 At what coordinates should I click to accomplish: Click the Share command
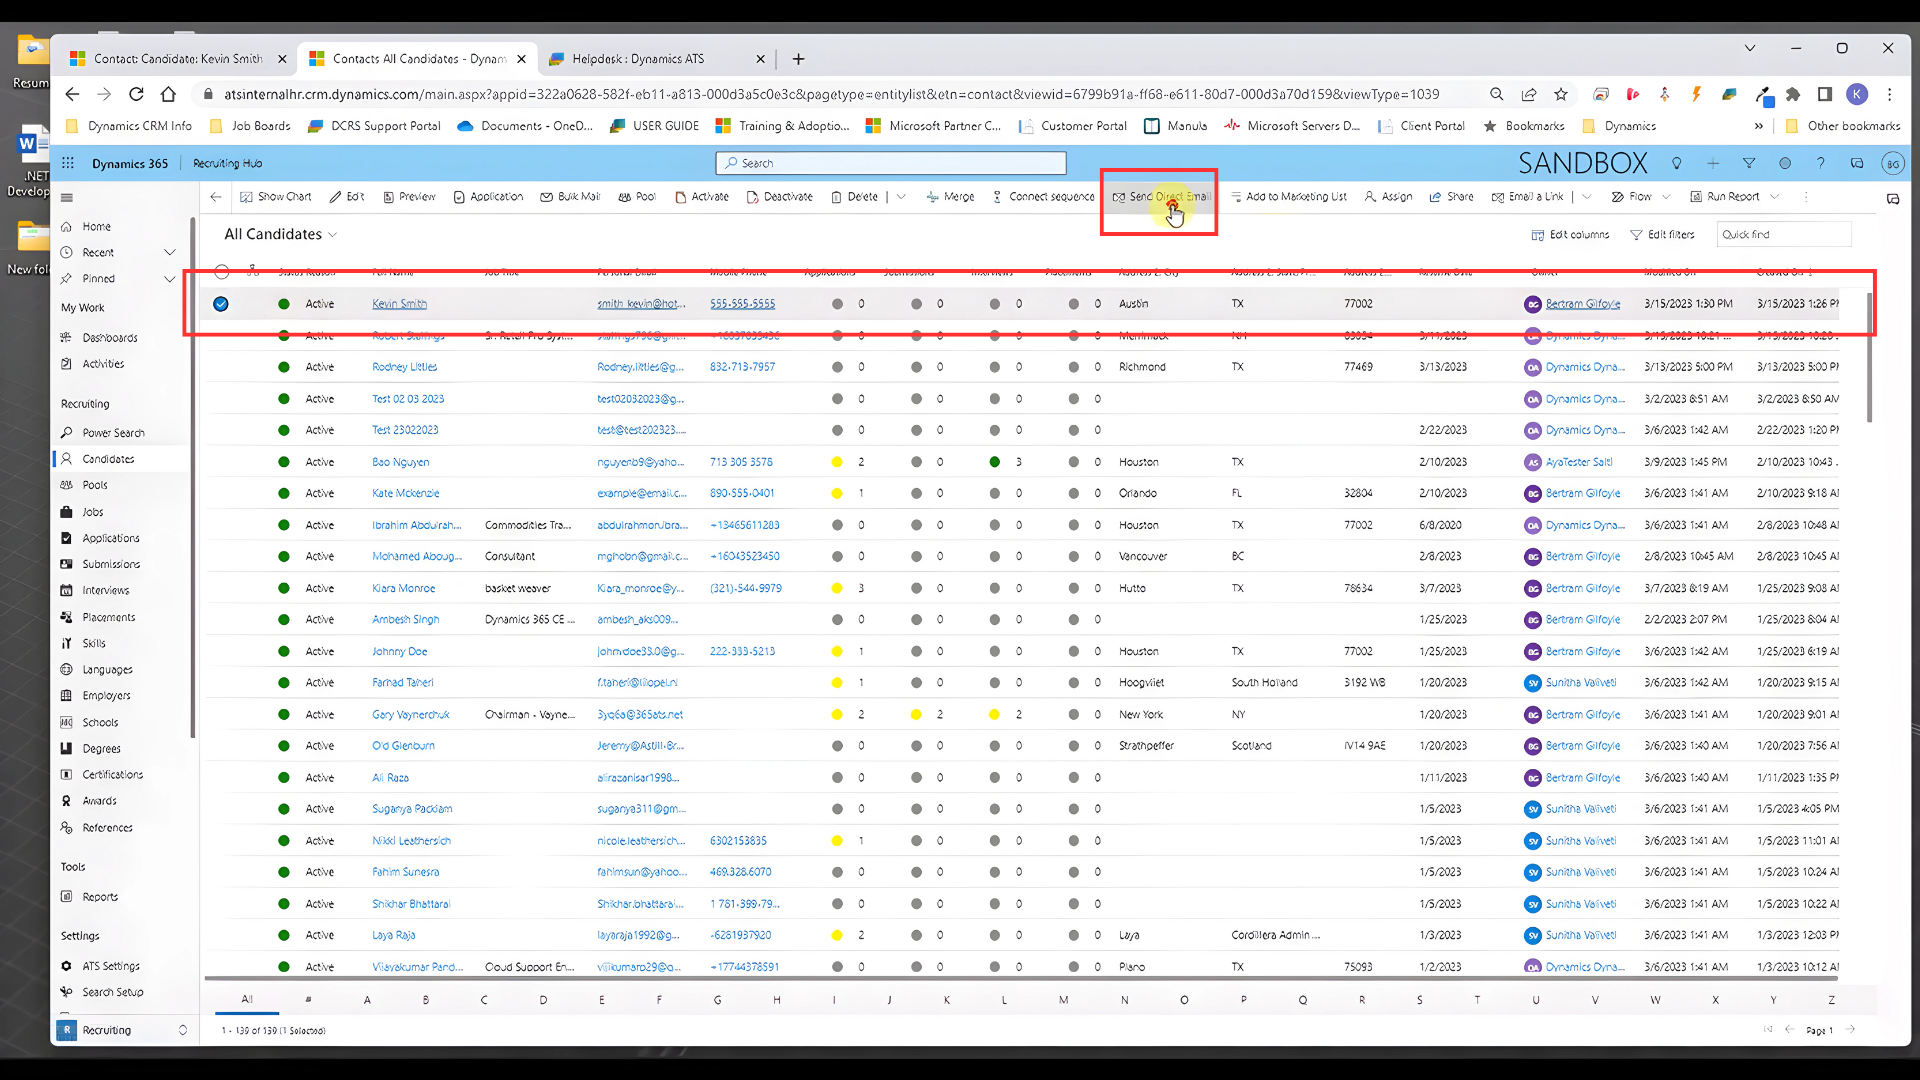point(1451,197)
